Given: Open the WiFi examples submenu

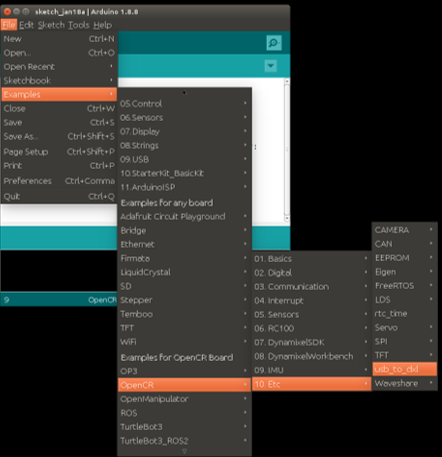Looking at the screenshot, I should [185, 342].
